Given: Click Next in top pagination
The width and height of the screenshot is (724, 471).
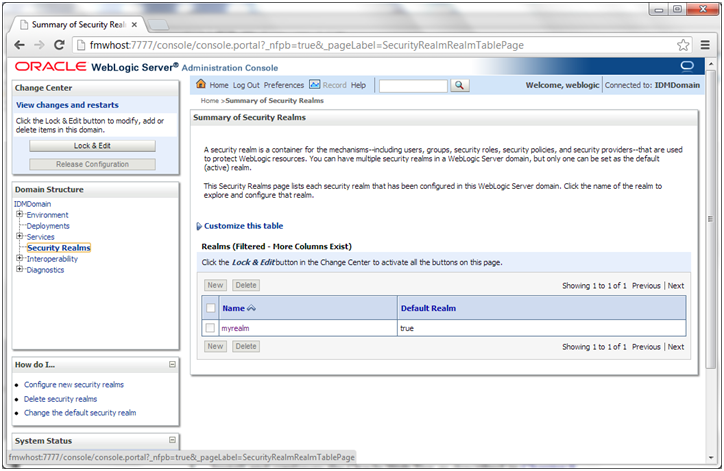Looking at the screenshot, I should point(676,286).
